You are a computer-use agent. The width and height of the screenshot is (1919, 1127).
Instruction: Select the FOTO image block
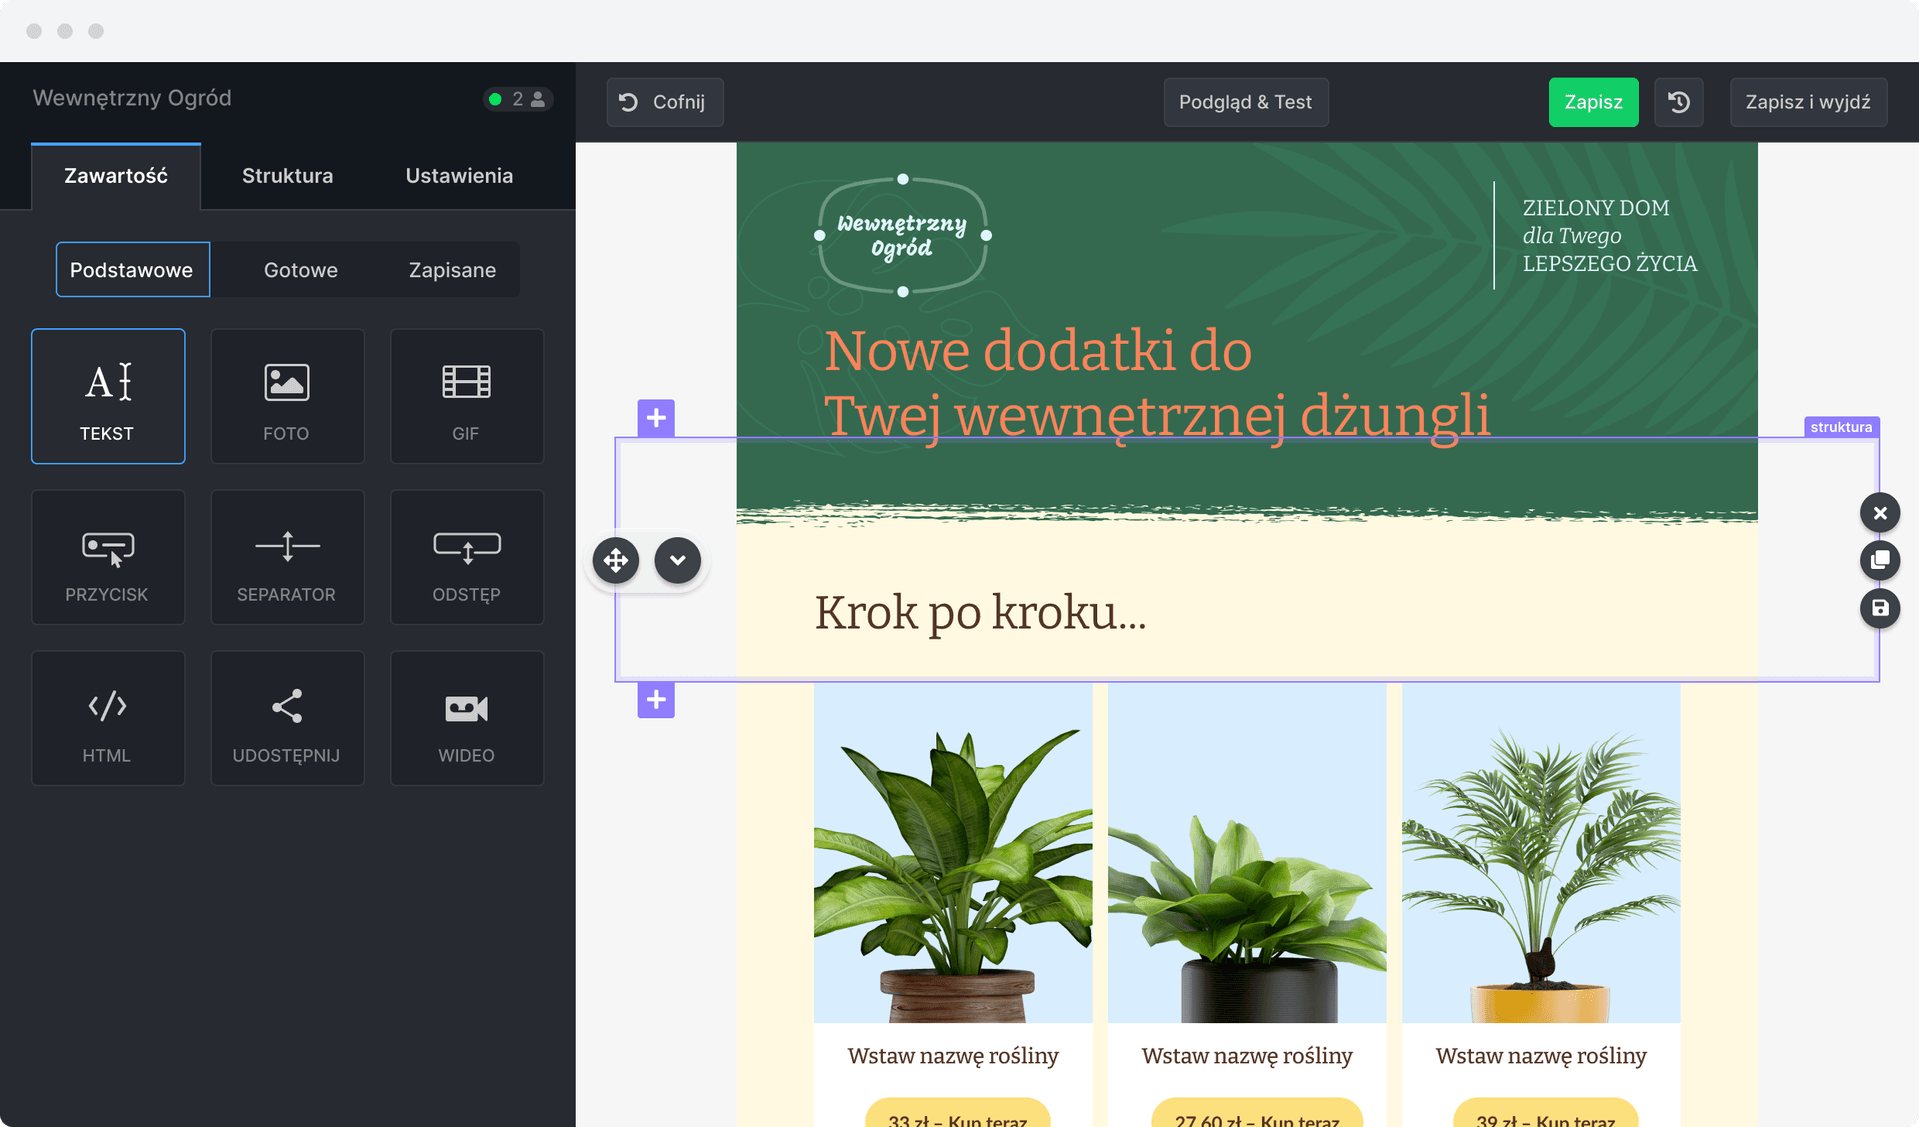[287, 396]
